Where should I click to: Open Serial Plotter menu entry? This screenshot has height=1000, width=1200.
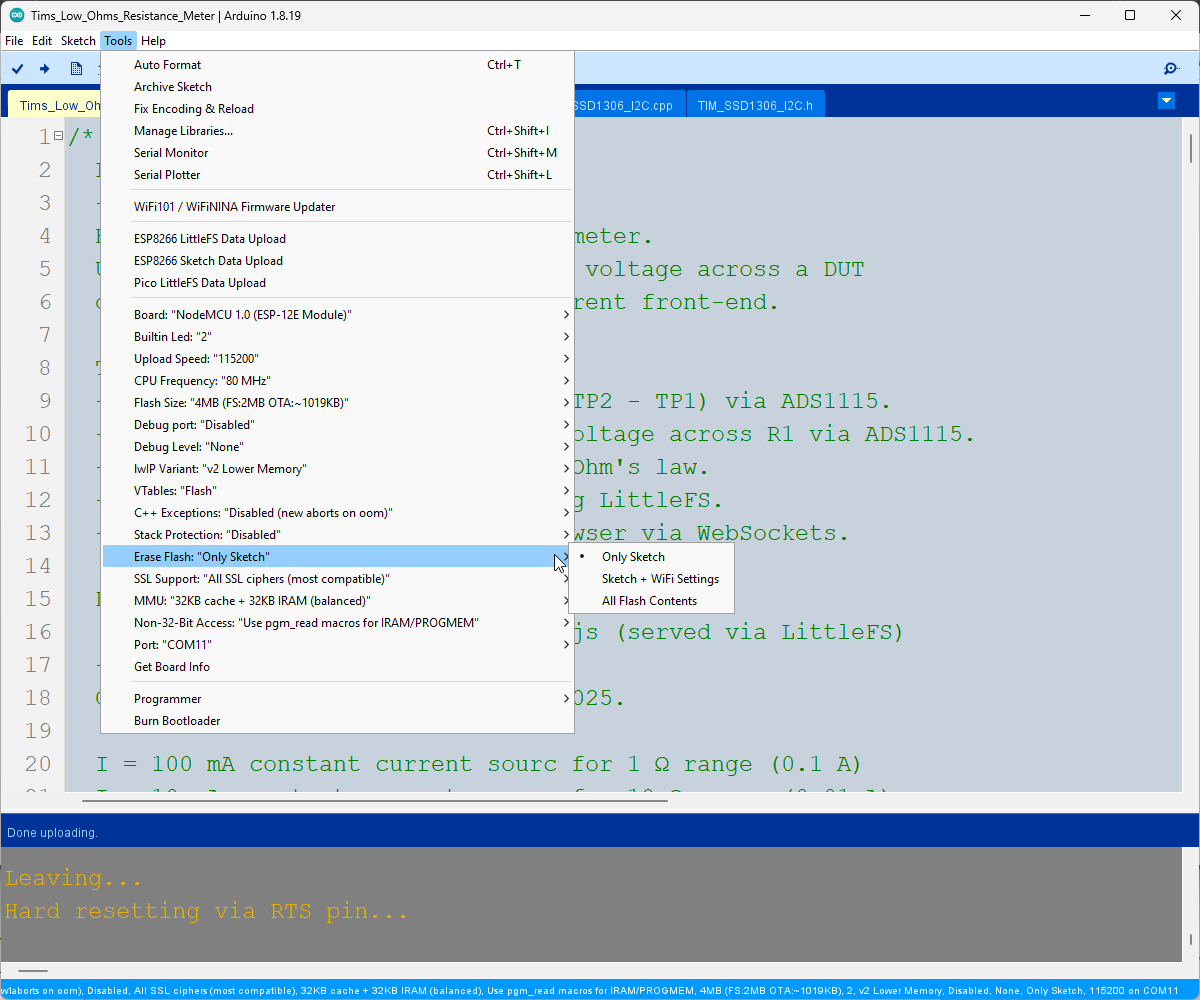pyautogui.click(x=338, y=175)
